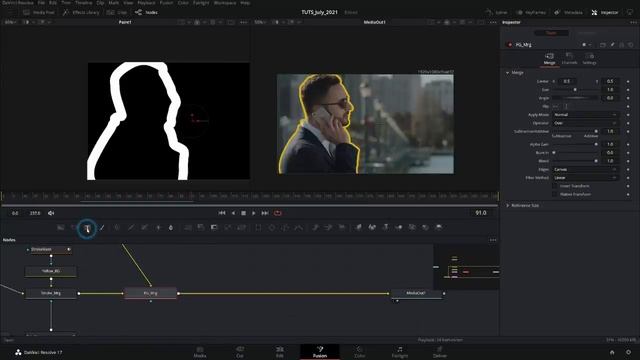
Task: Expand the Reference Size section
Action: tap(507, 206)
